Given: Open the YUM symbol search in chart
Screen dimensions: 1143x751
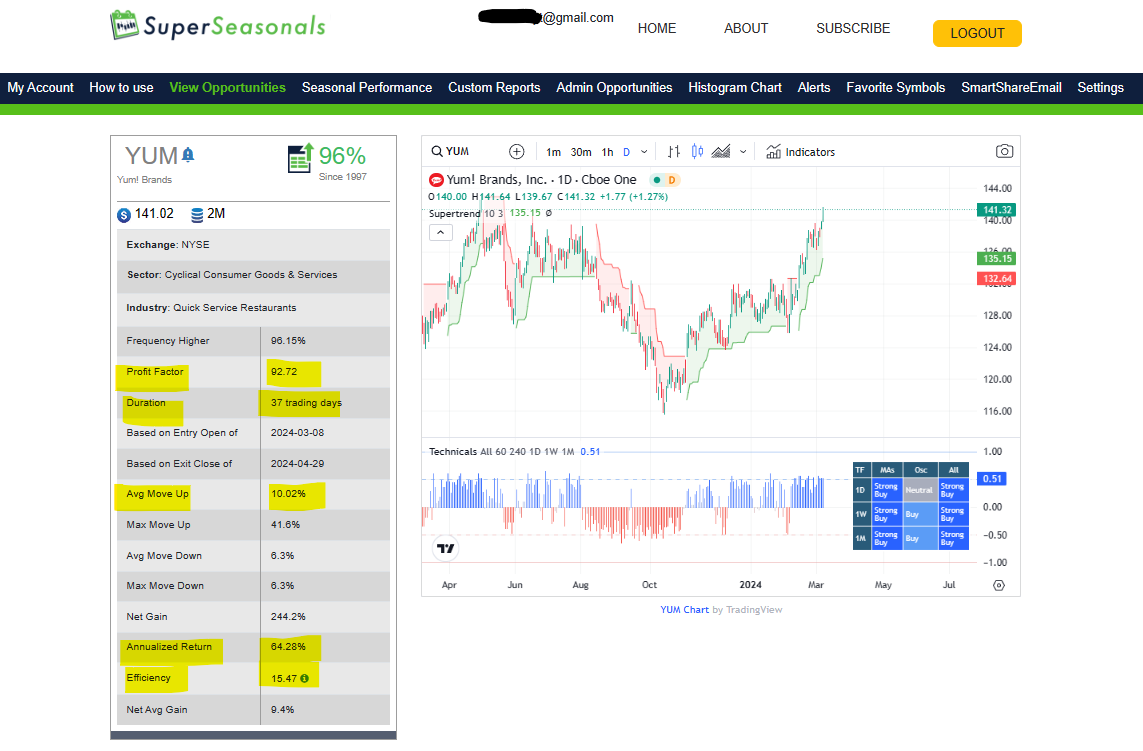Looking at the screenshot, I should pos(450,152).
